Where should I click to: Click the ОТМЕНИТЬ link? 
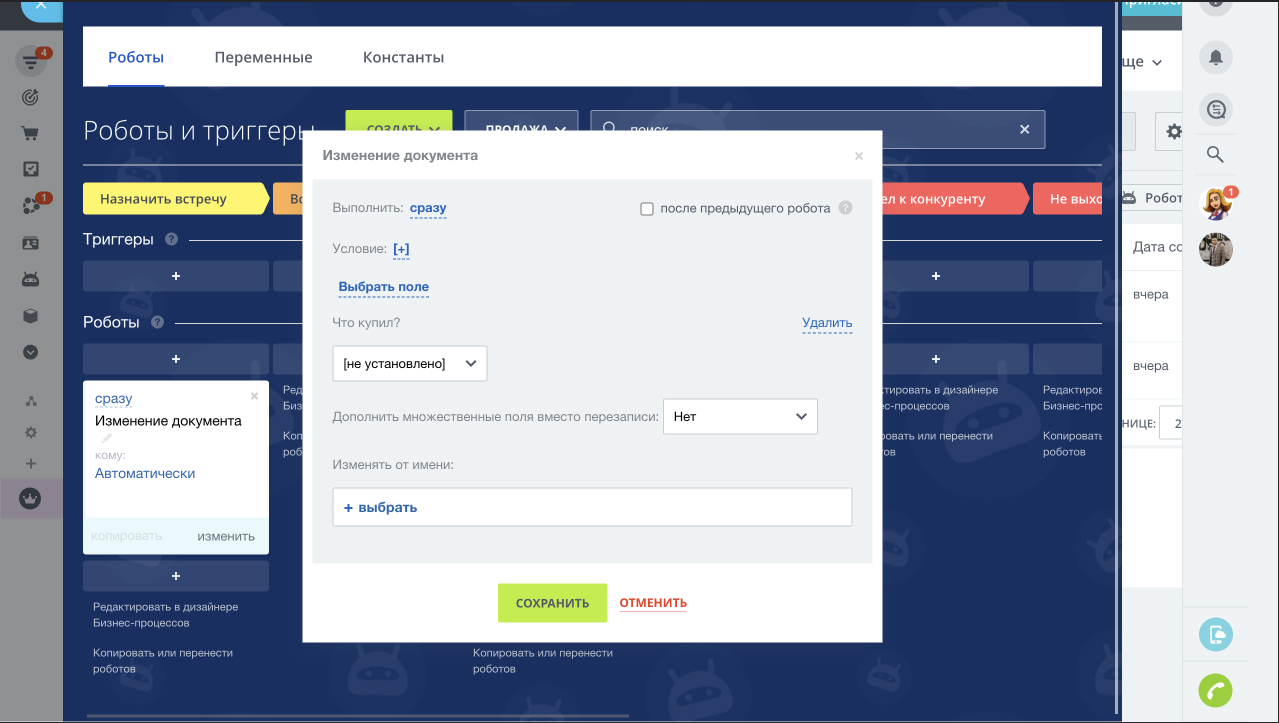(x=653, y=603)
